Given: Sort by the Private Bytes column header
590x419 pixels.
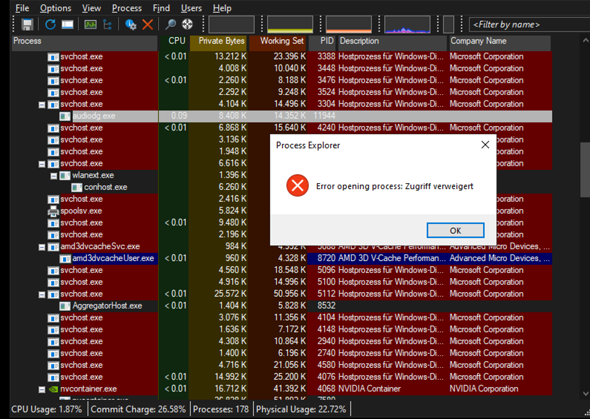Looking at the screenshot, I should 218,43.
